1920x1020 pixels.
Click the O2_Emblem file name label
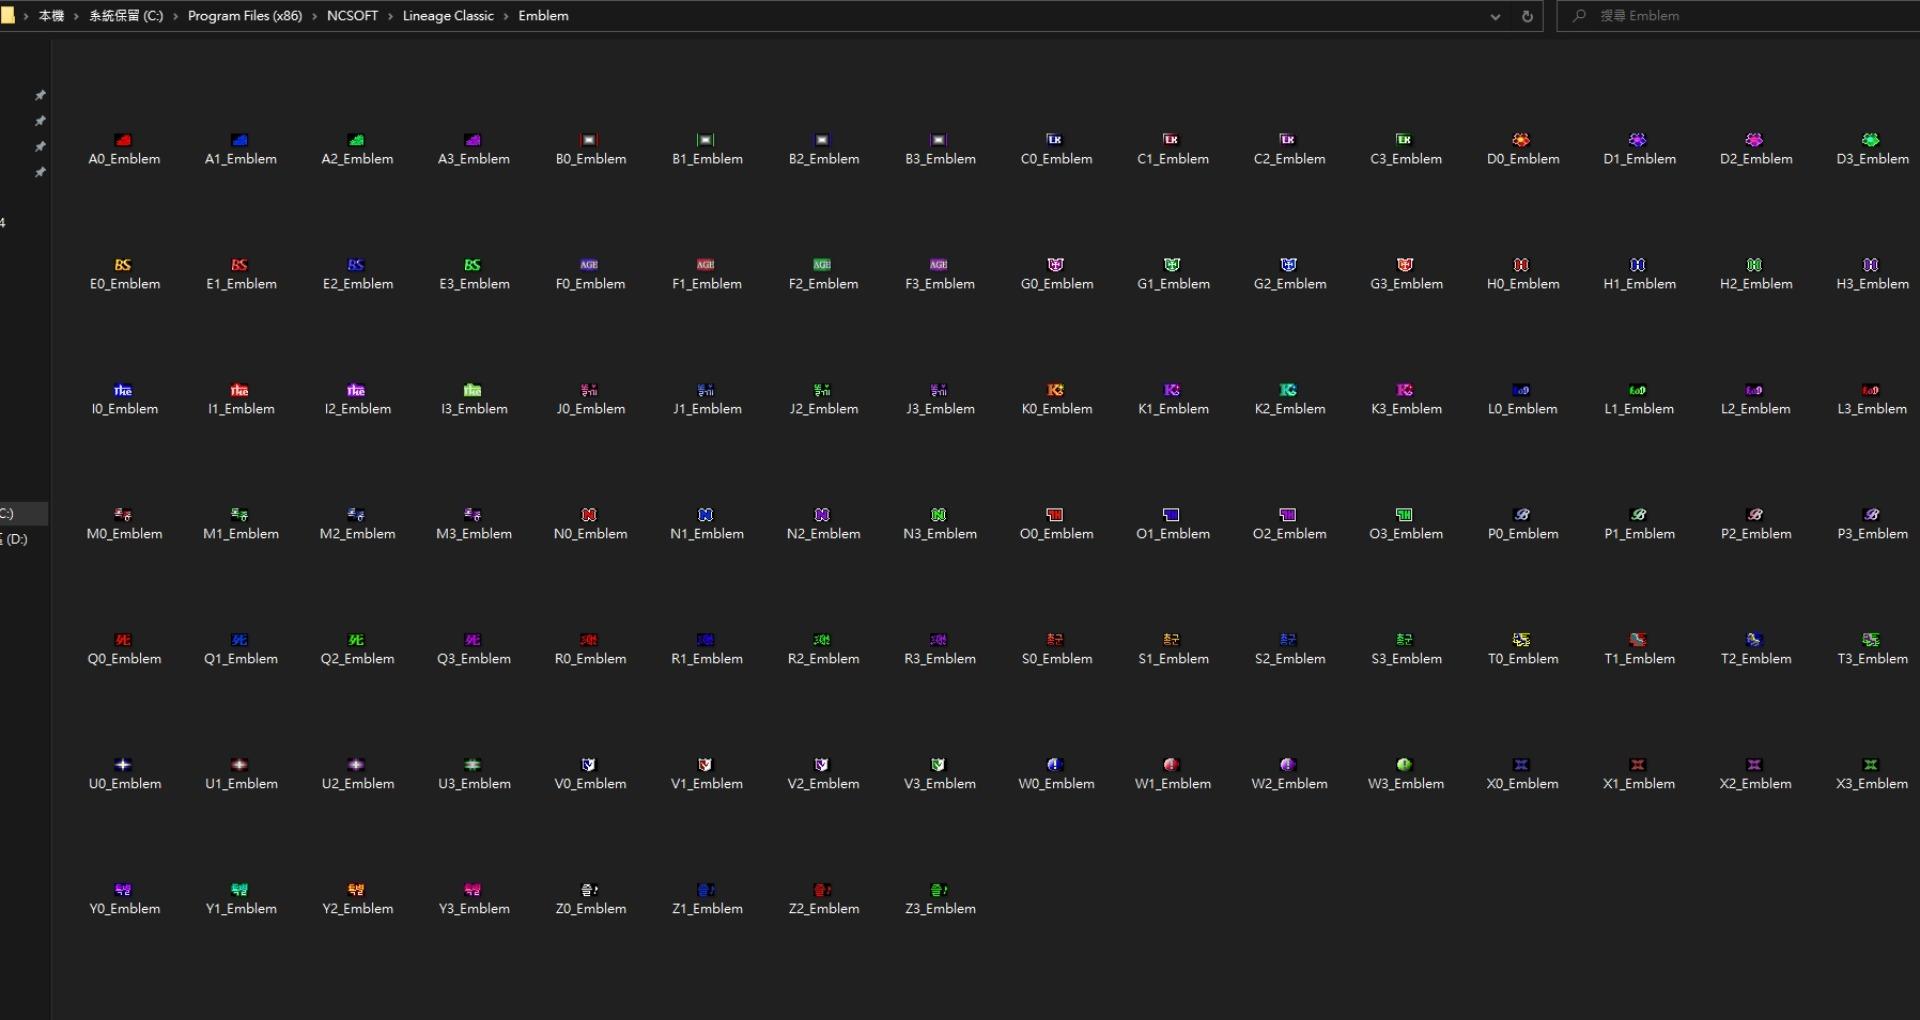point(1290,534)
